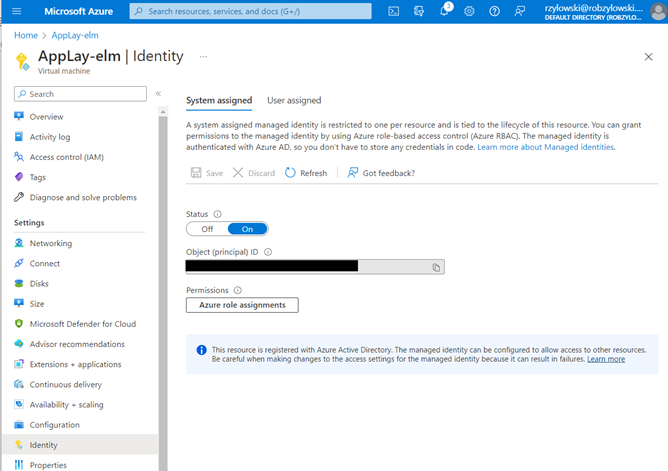Click Learn more in info banner
The height and width of the screenshot is (471, 668).
point(606,359)
